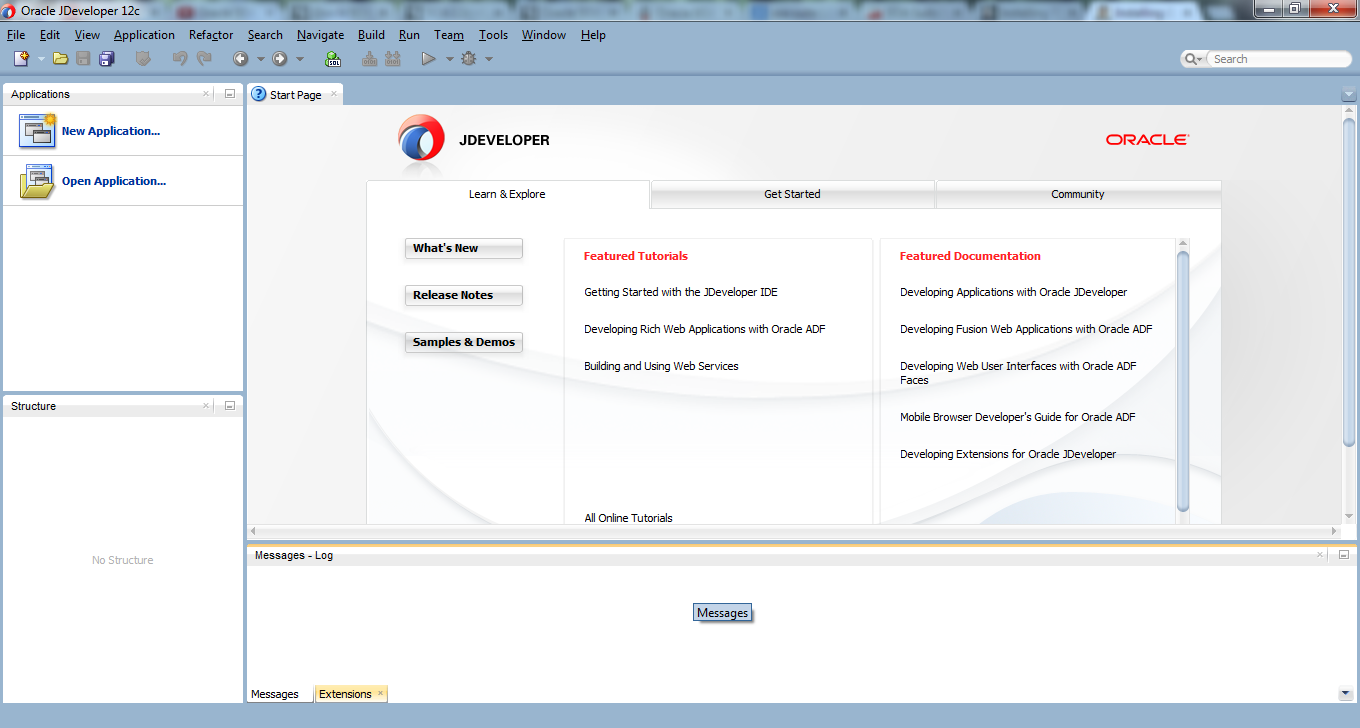The height and width of the screenshot is (728, 1360).
Task: Open Developing Rich Web Applications with Oracle ADF
Action: 705,329
